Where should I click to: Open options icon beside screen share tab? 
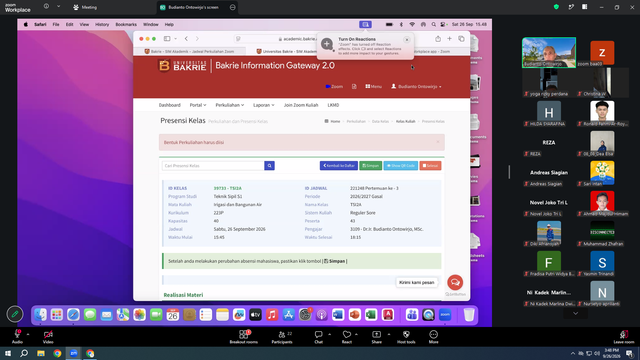click(x=233, y=7)
